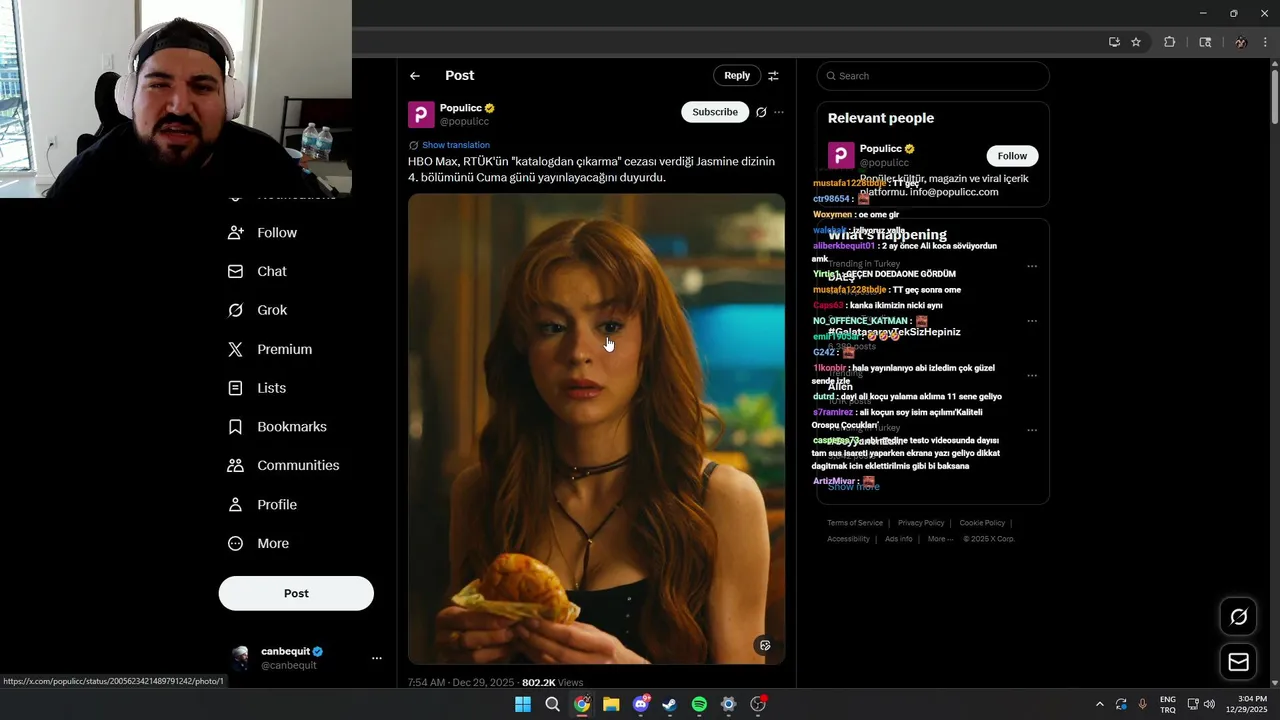Click the image edit icon on the photo
Viewport: 1280px width, 720px height.
click(765, 646)
